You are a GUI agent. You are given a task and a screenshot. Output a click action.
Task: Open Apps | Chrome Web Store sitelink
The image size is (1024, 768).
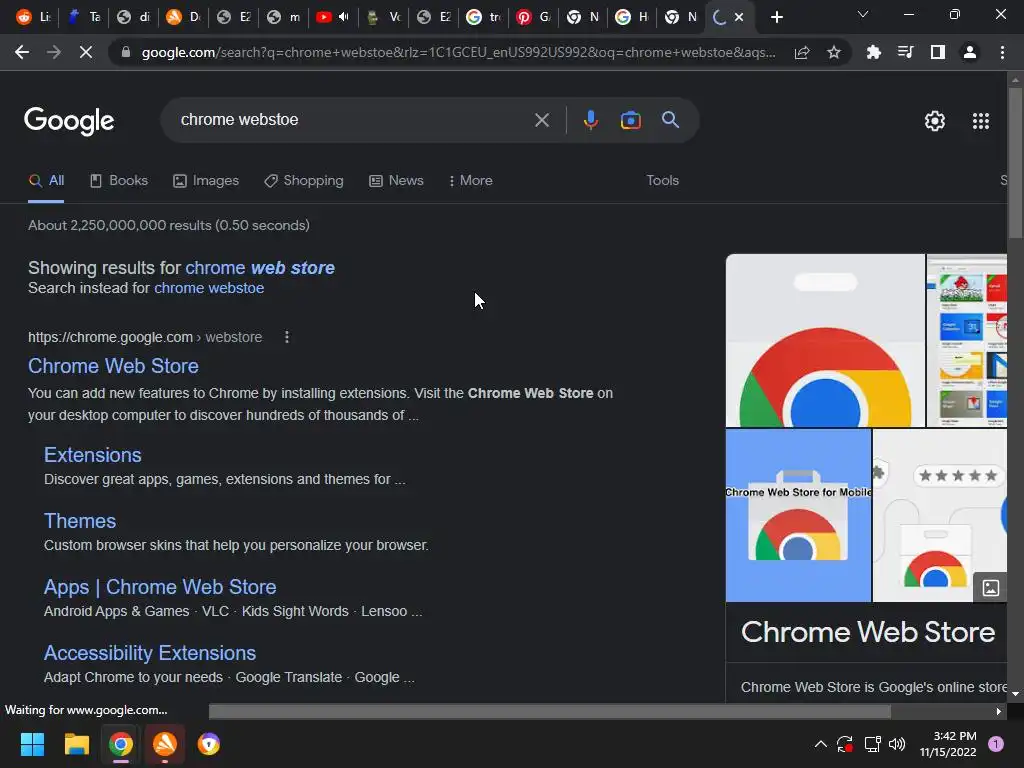click(160, 587)
